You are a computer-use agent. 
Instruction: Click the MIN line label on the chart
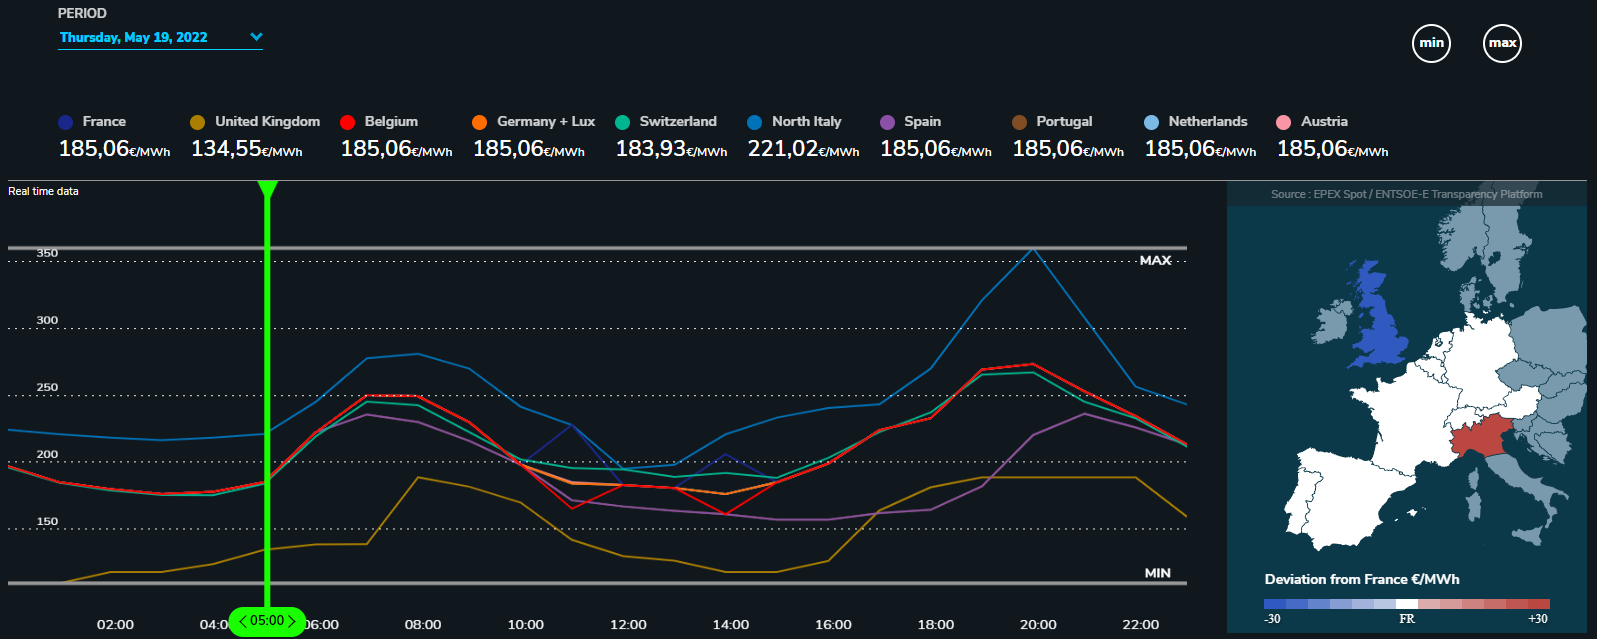tap(1158, 573)
